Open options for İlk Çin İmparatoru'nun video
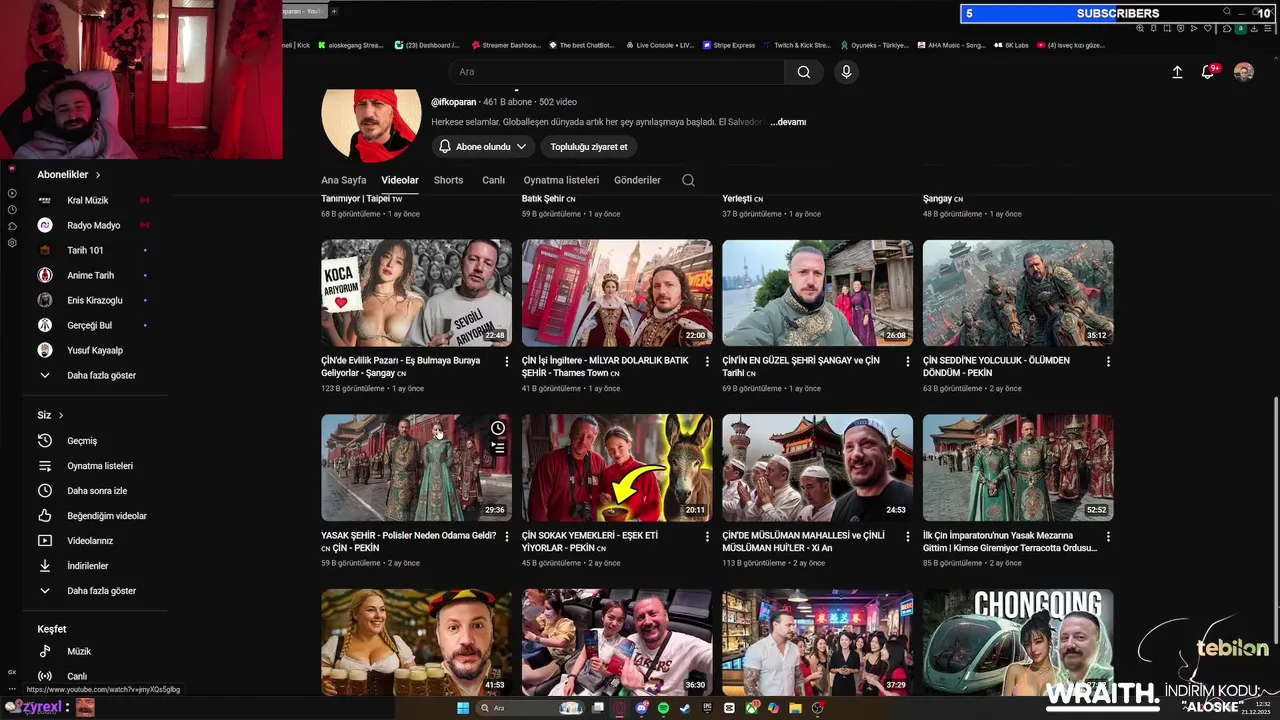This screenshot has height=720, width=1280. click(x=1108, y=536)
